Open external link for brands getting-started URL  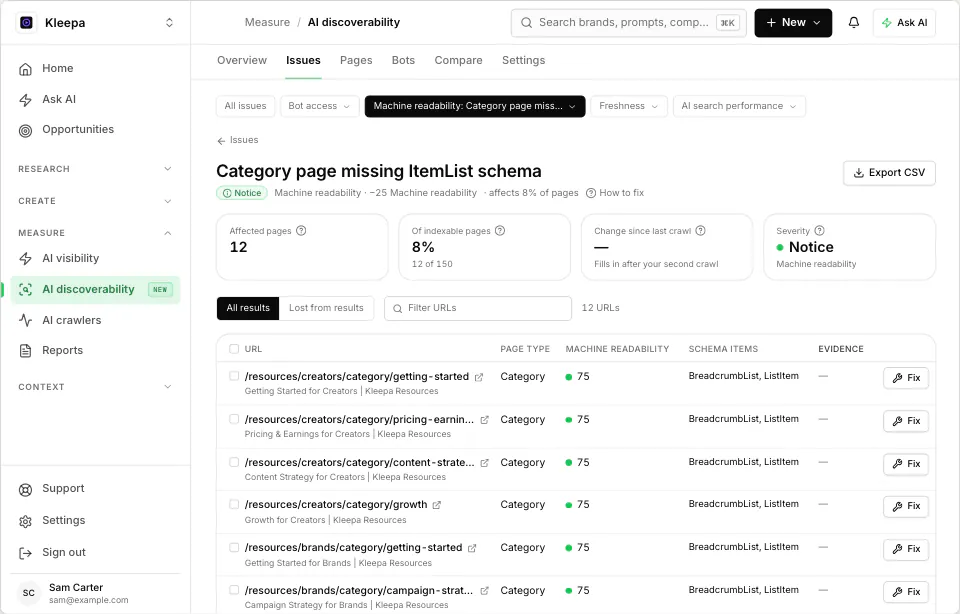click(x=472, y=548)
